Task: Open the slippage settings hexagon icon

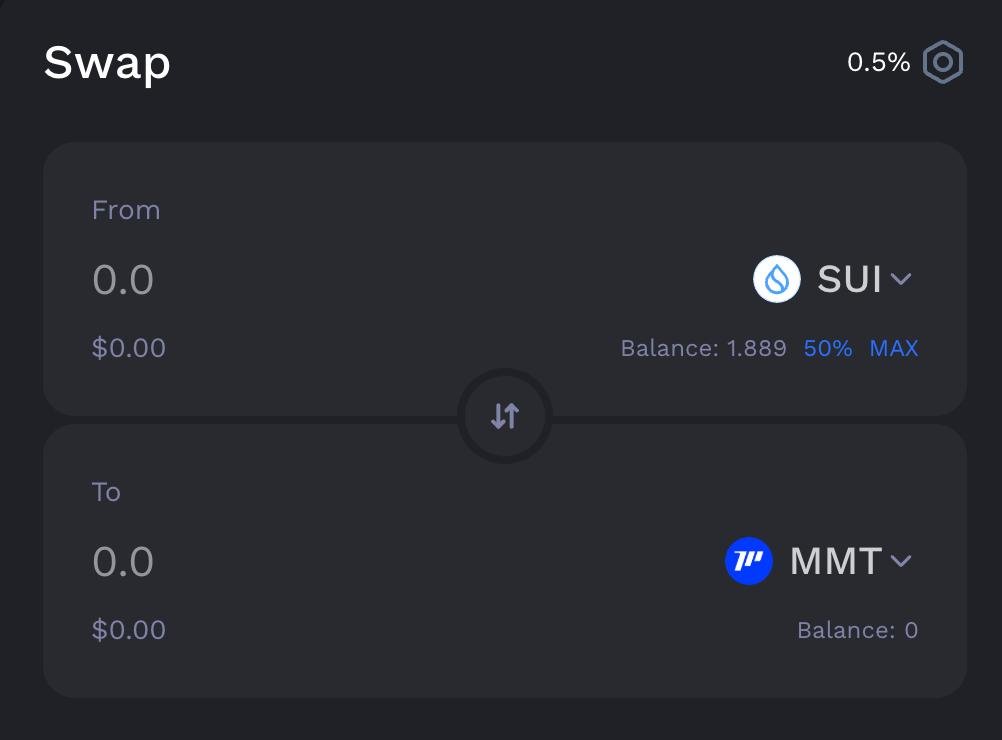Action: (x=942, y=63)
